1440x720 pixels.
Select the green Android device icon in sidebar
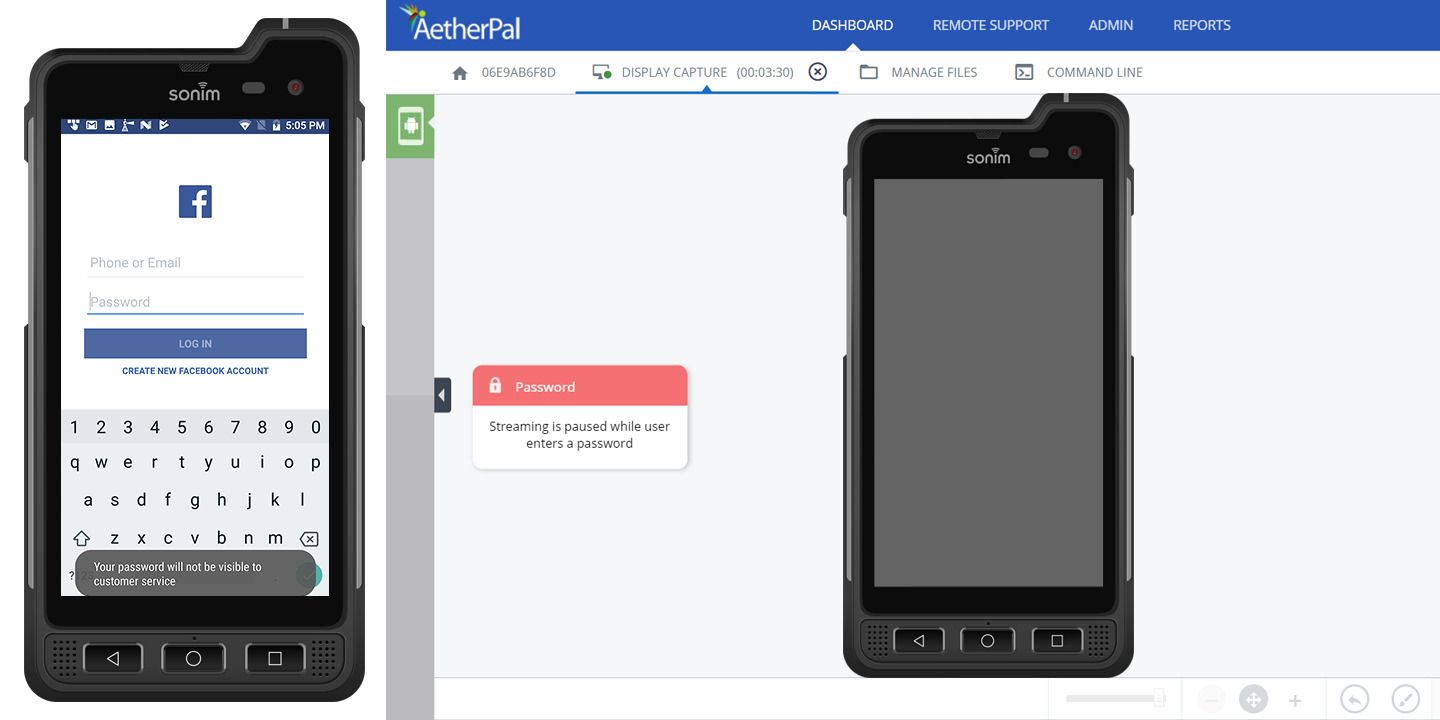tap(410, 126)
